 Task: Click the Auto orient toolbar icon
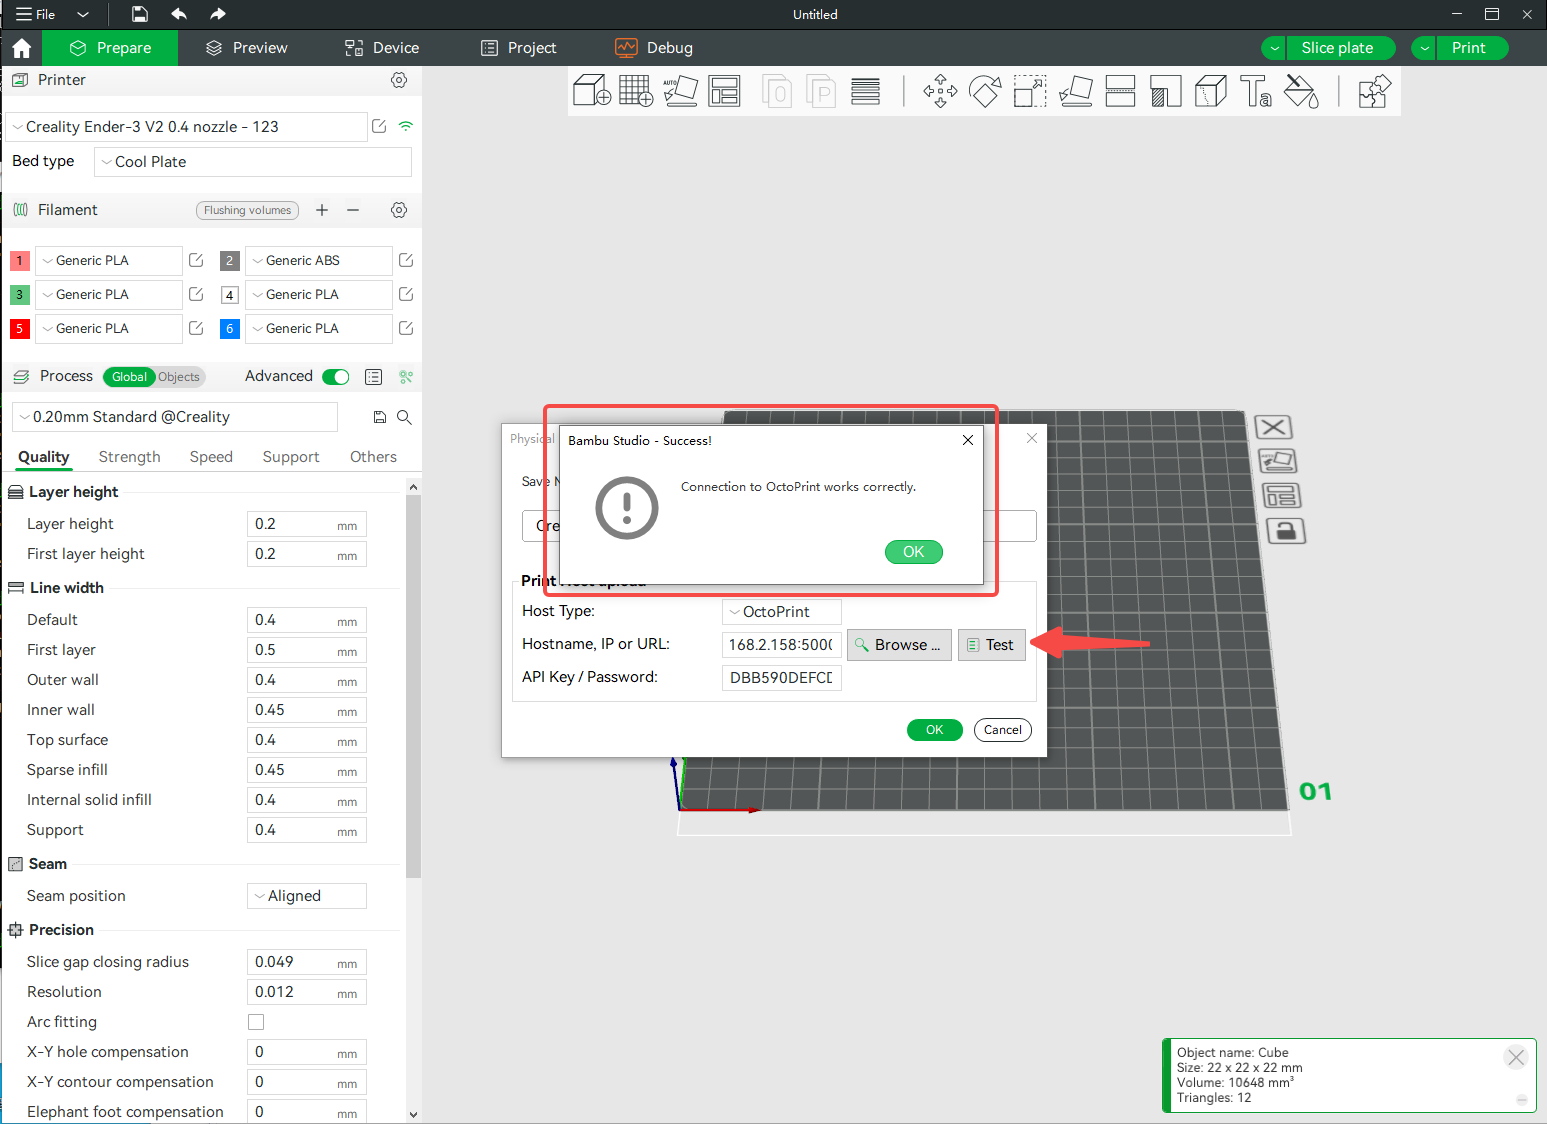click(x=680, y=91)
